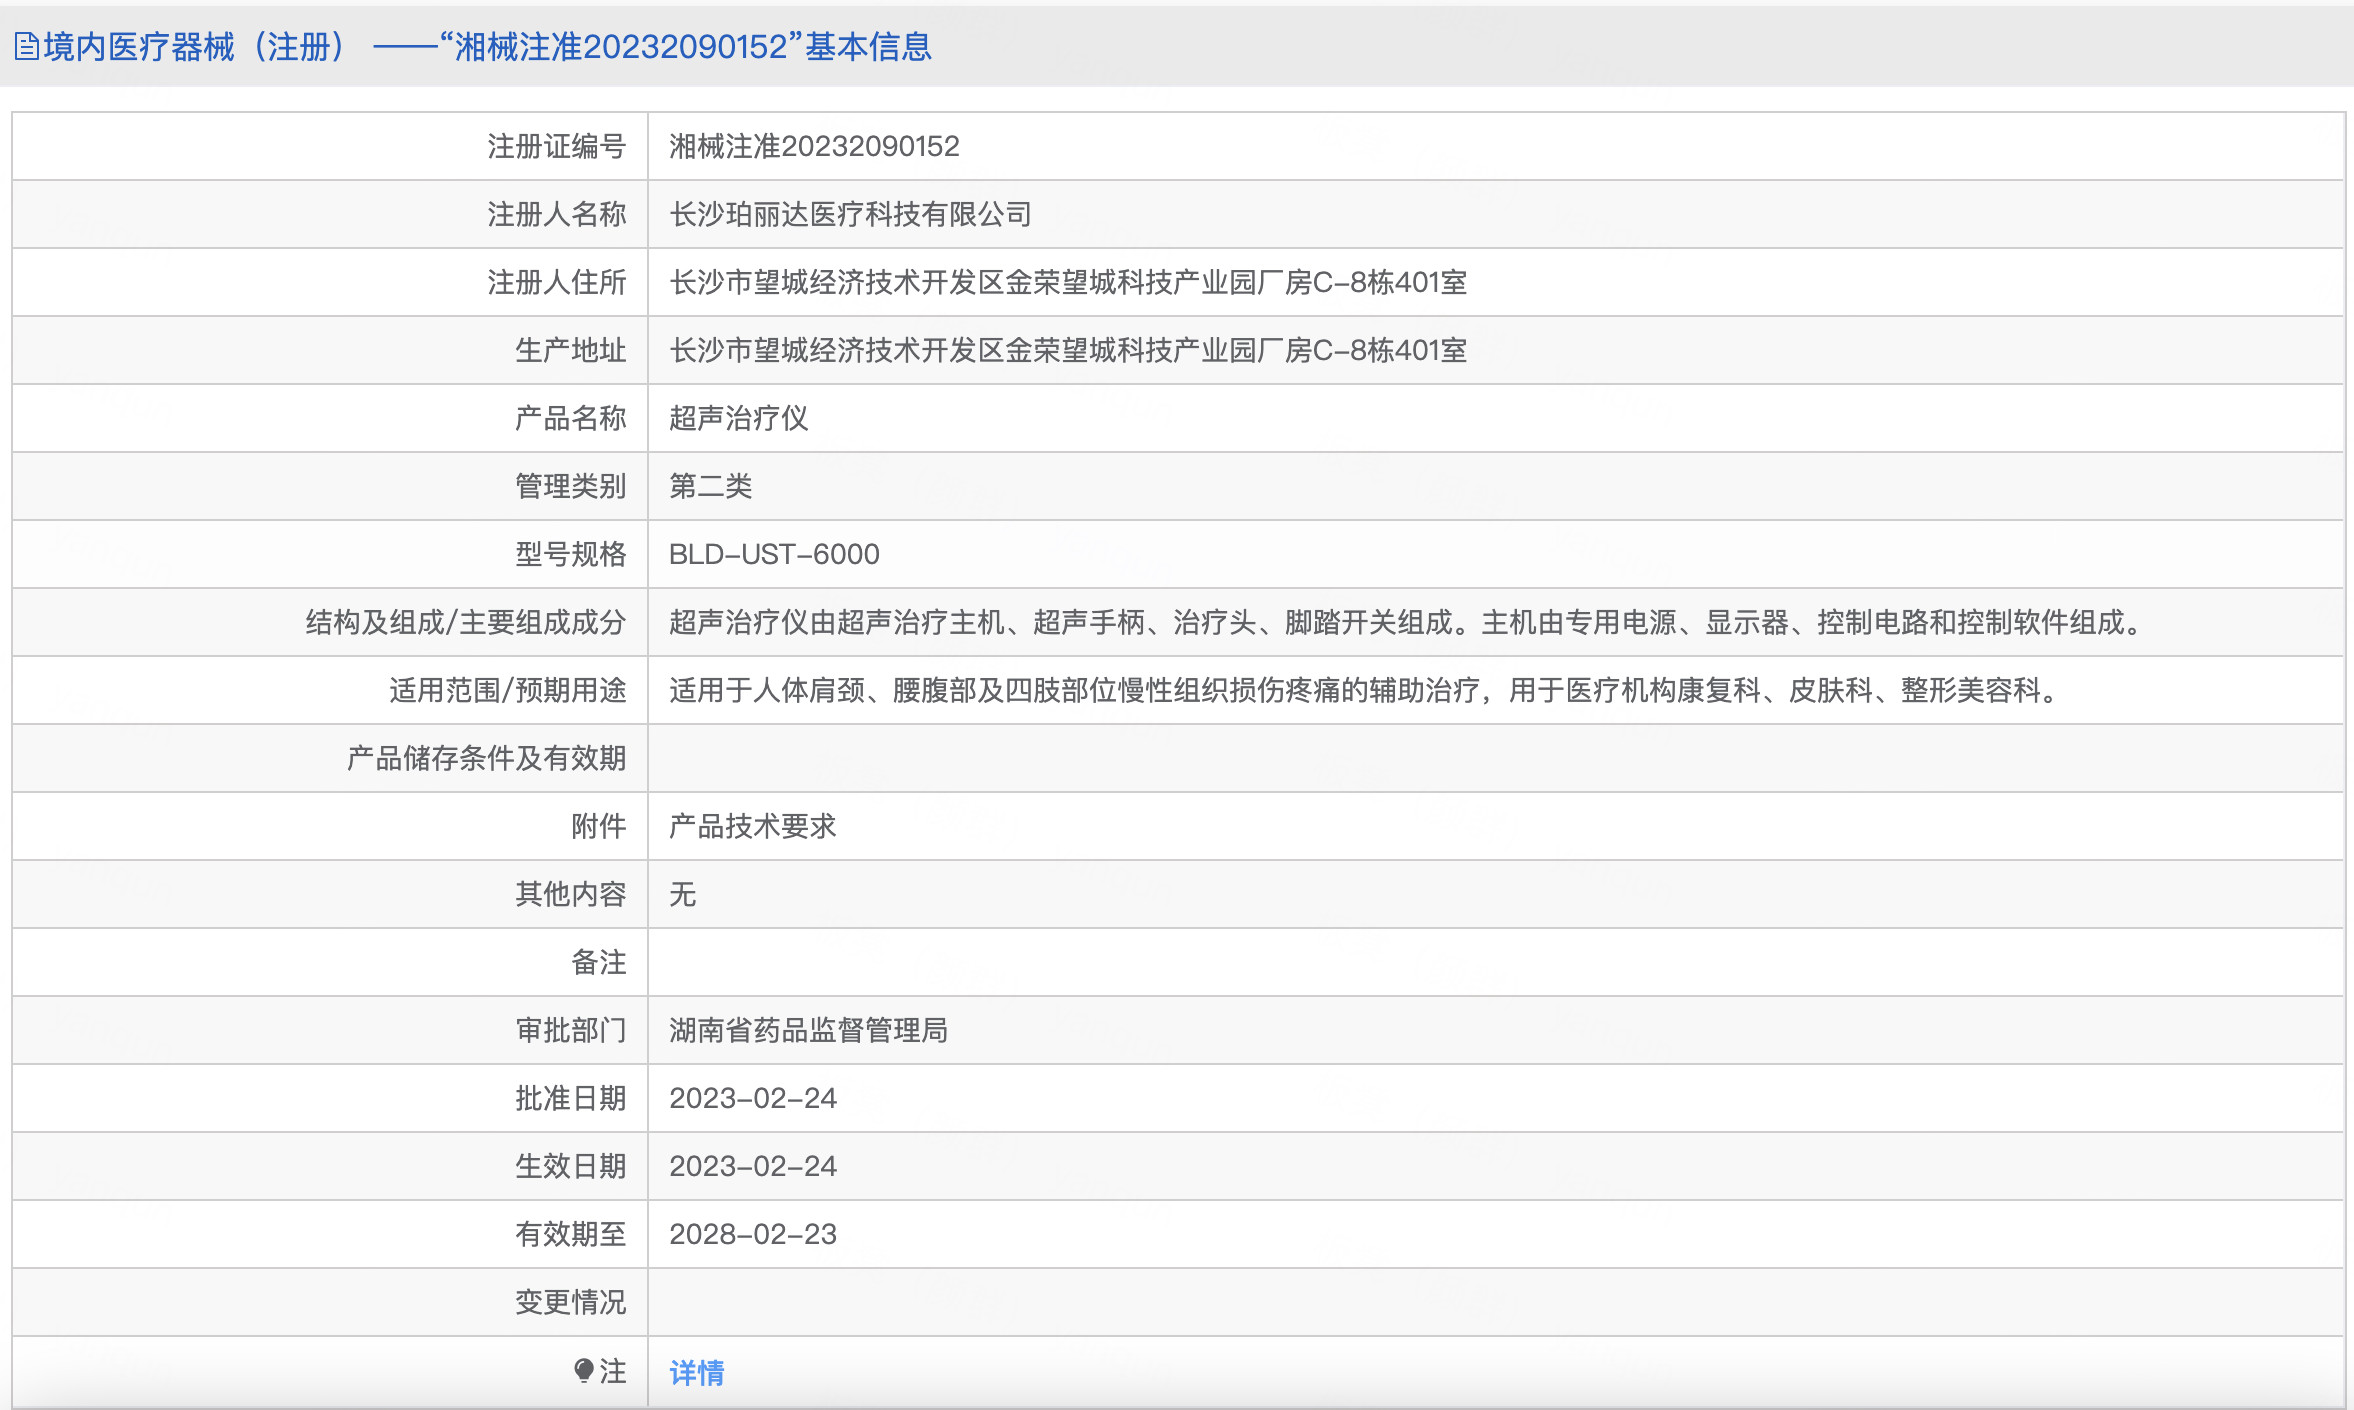Click the 适用范围/预期用途 label
The height and width of the screenshot is (1410, 2354).
pyautogui.click(x=508, y=690)
